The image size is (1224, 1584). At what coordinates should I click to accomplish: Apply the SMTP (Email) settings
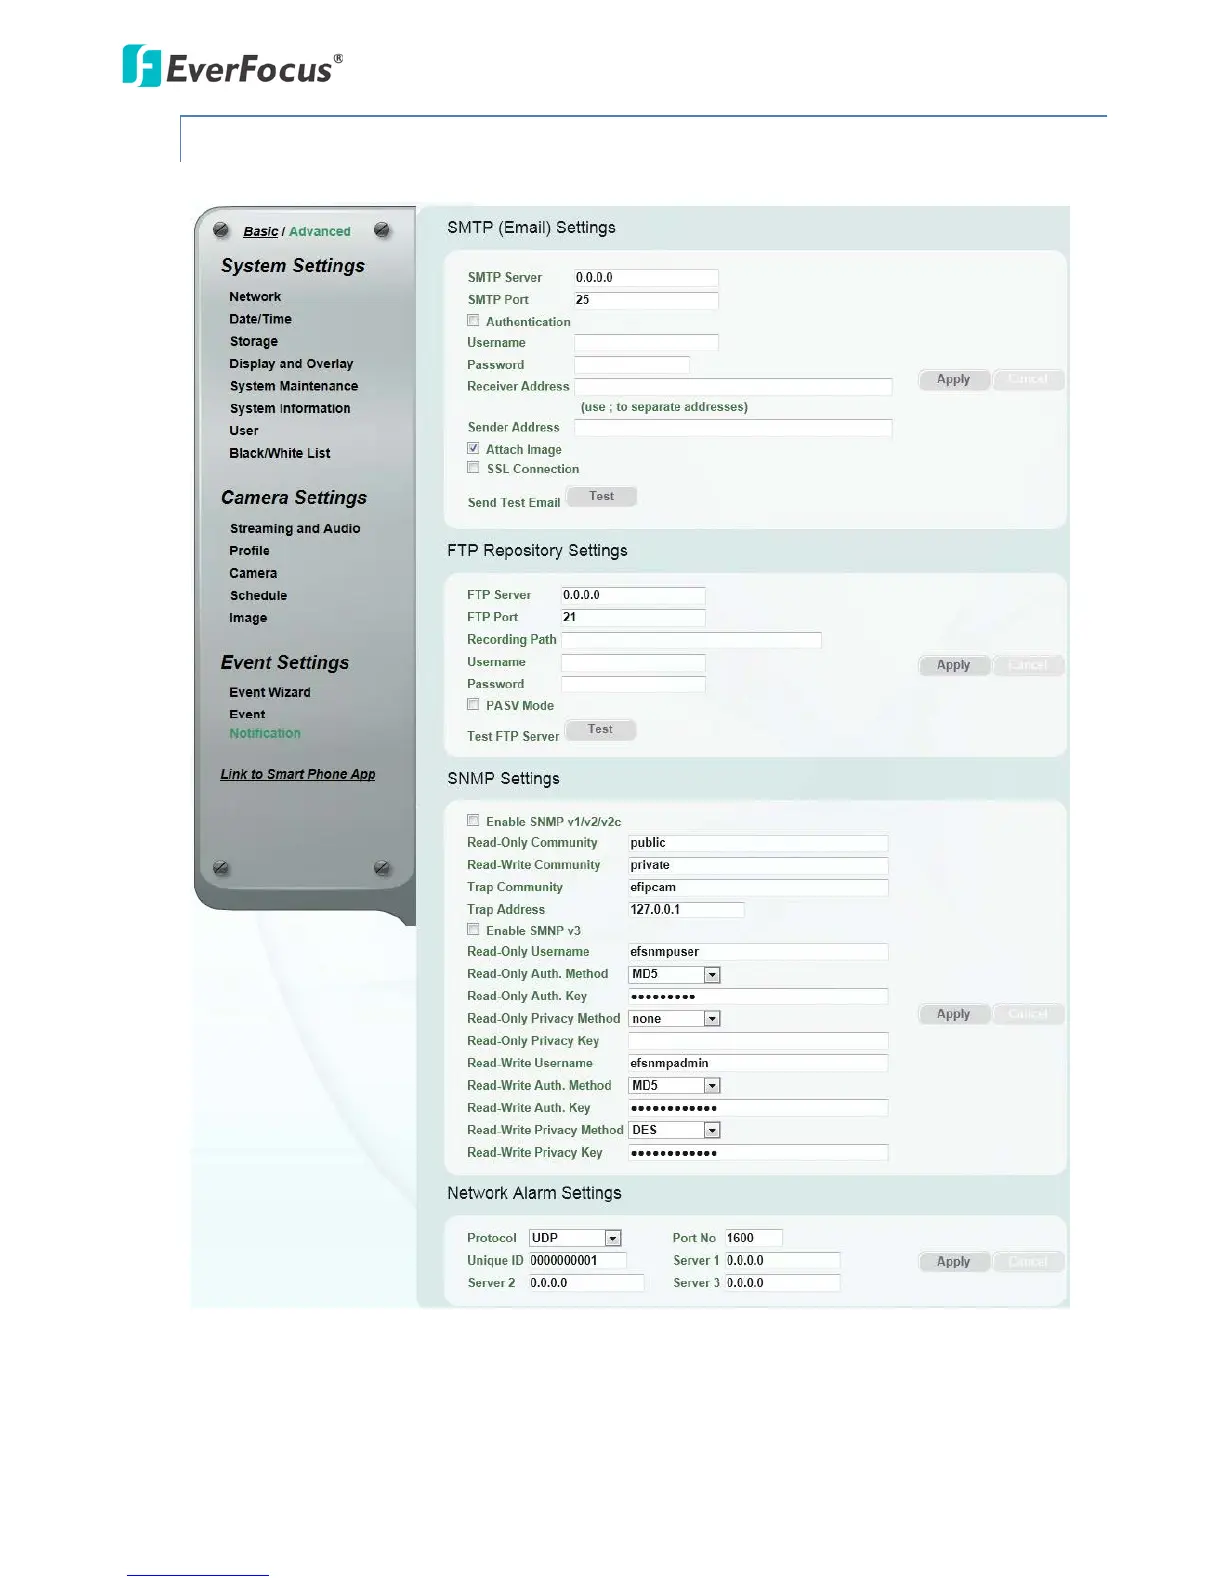pos(954,380)
